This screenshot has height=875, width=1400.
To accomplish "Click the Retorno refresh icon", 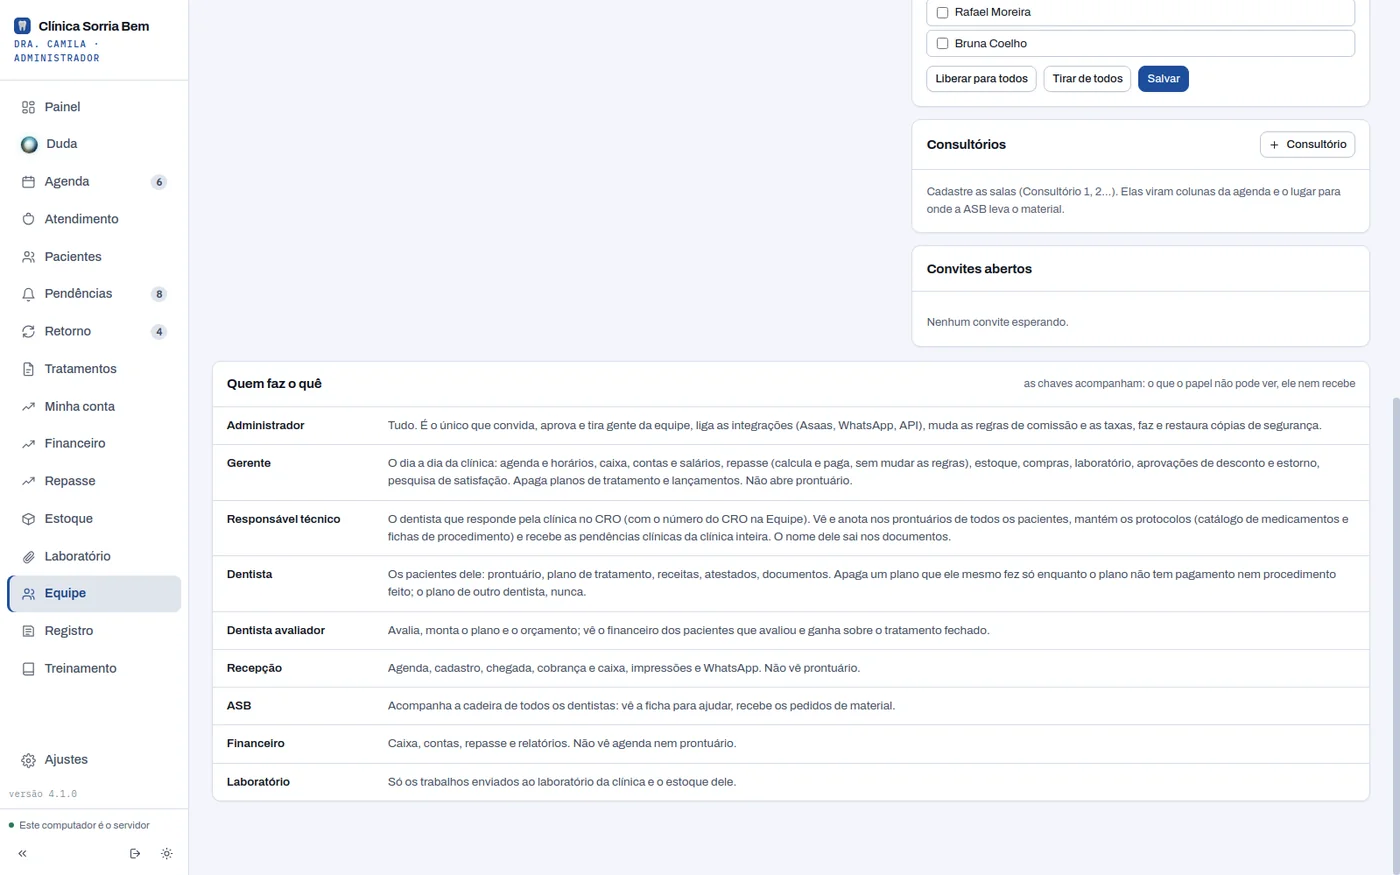I will (28, 332).
